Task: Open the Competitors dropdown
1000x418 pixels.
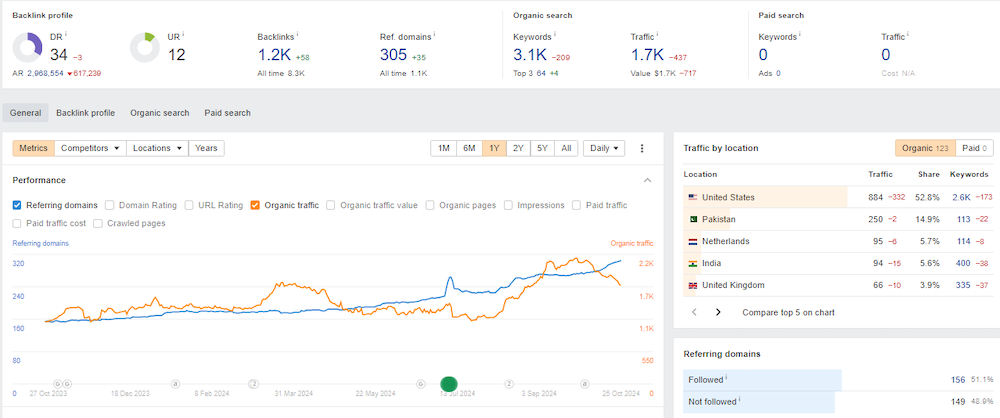Action: pyautogui.click(x=91, y=148)
